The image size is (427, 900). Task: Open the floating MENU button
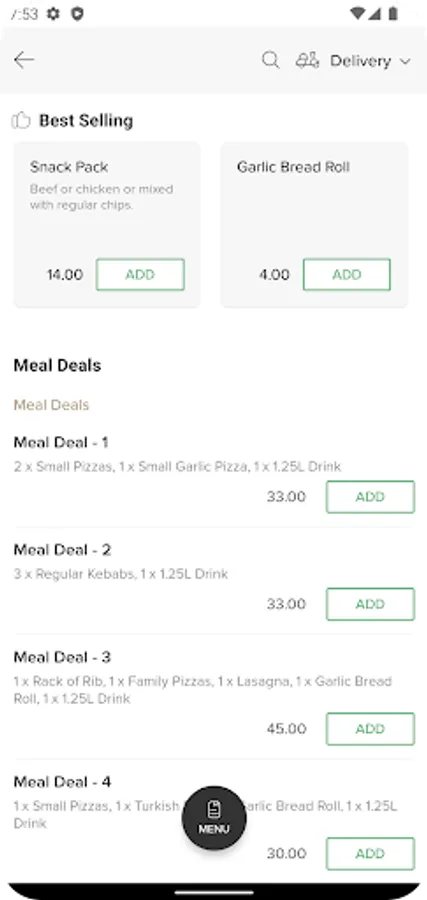[x=214, y=818]
